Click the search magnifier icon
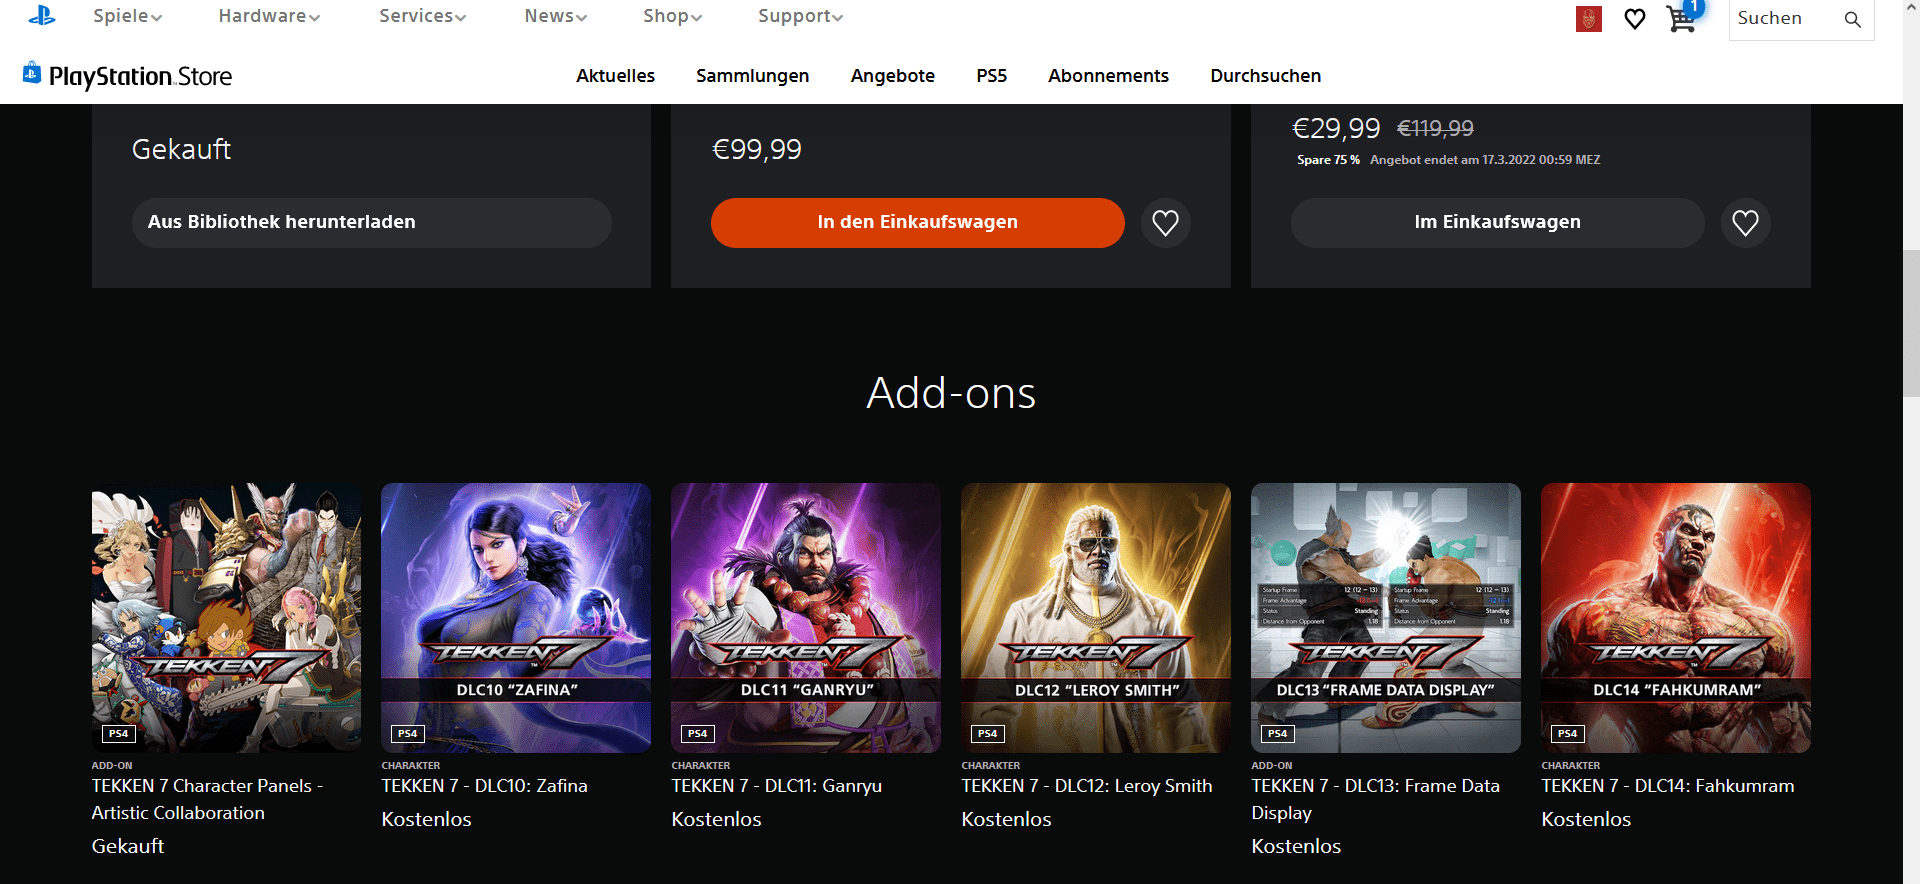Screen dimensions: 1920x884 1853,19
